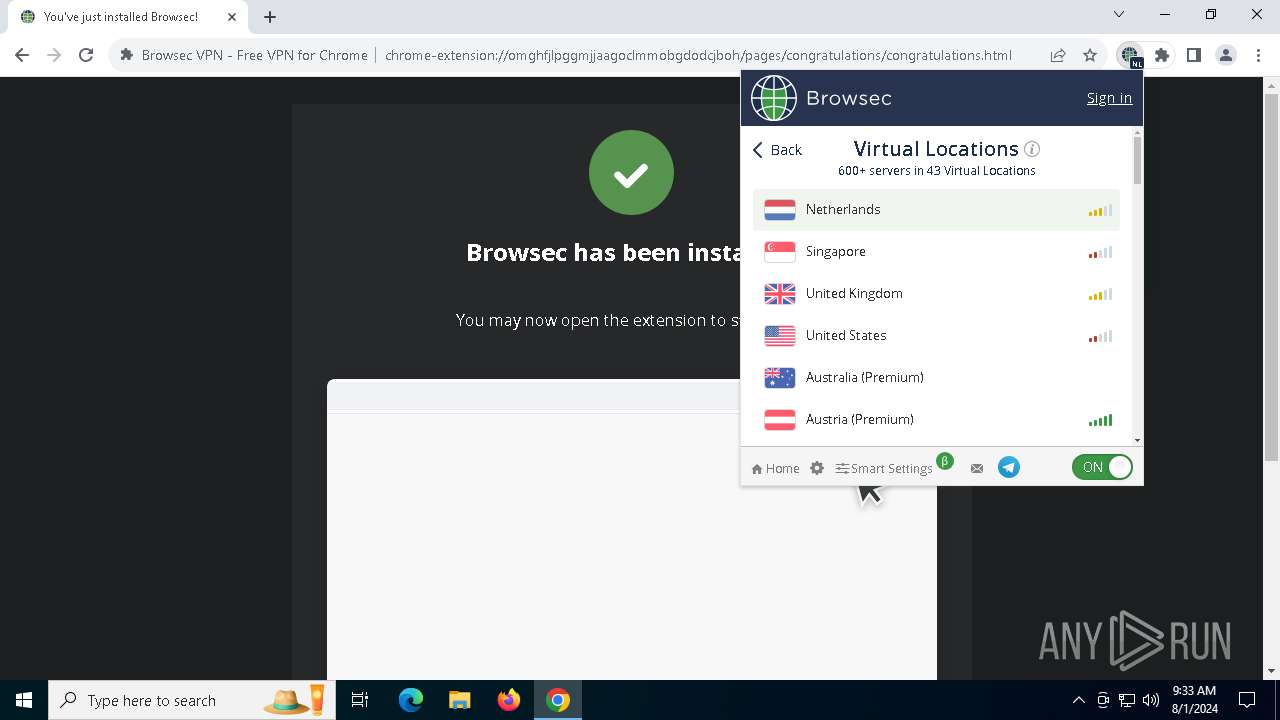The width and height of the screenshot is (1280, 720).
Task: Bookmark this page with the star icon
Action: pyautogui.click(x=1090, y=56)
